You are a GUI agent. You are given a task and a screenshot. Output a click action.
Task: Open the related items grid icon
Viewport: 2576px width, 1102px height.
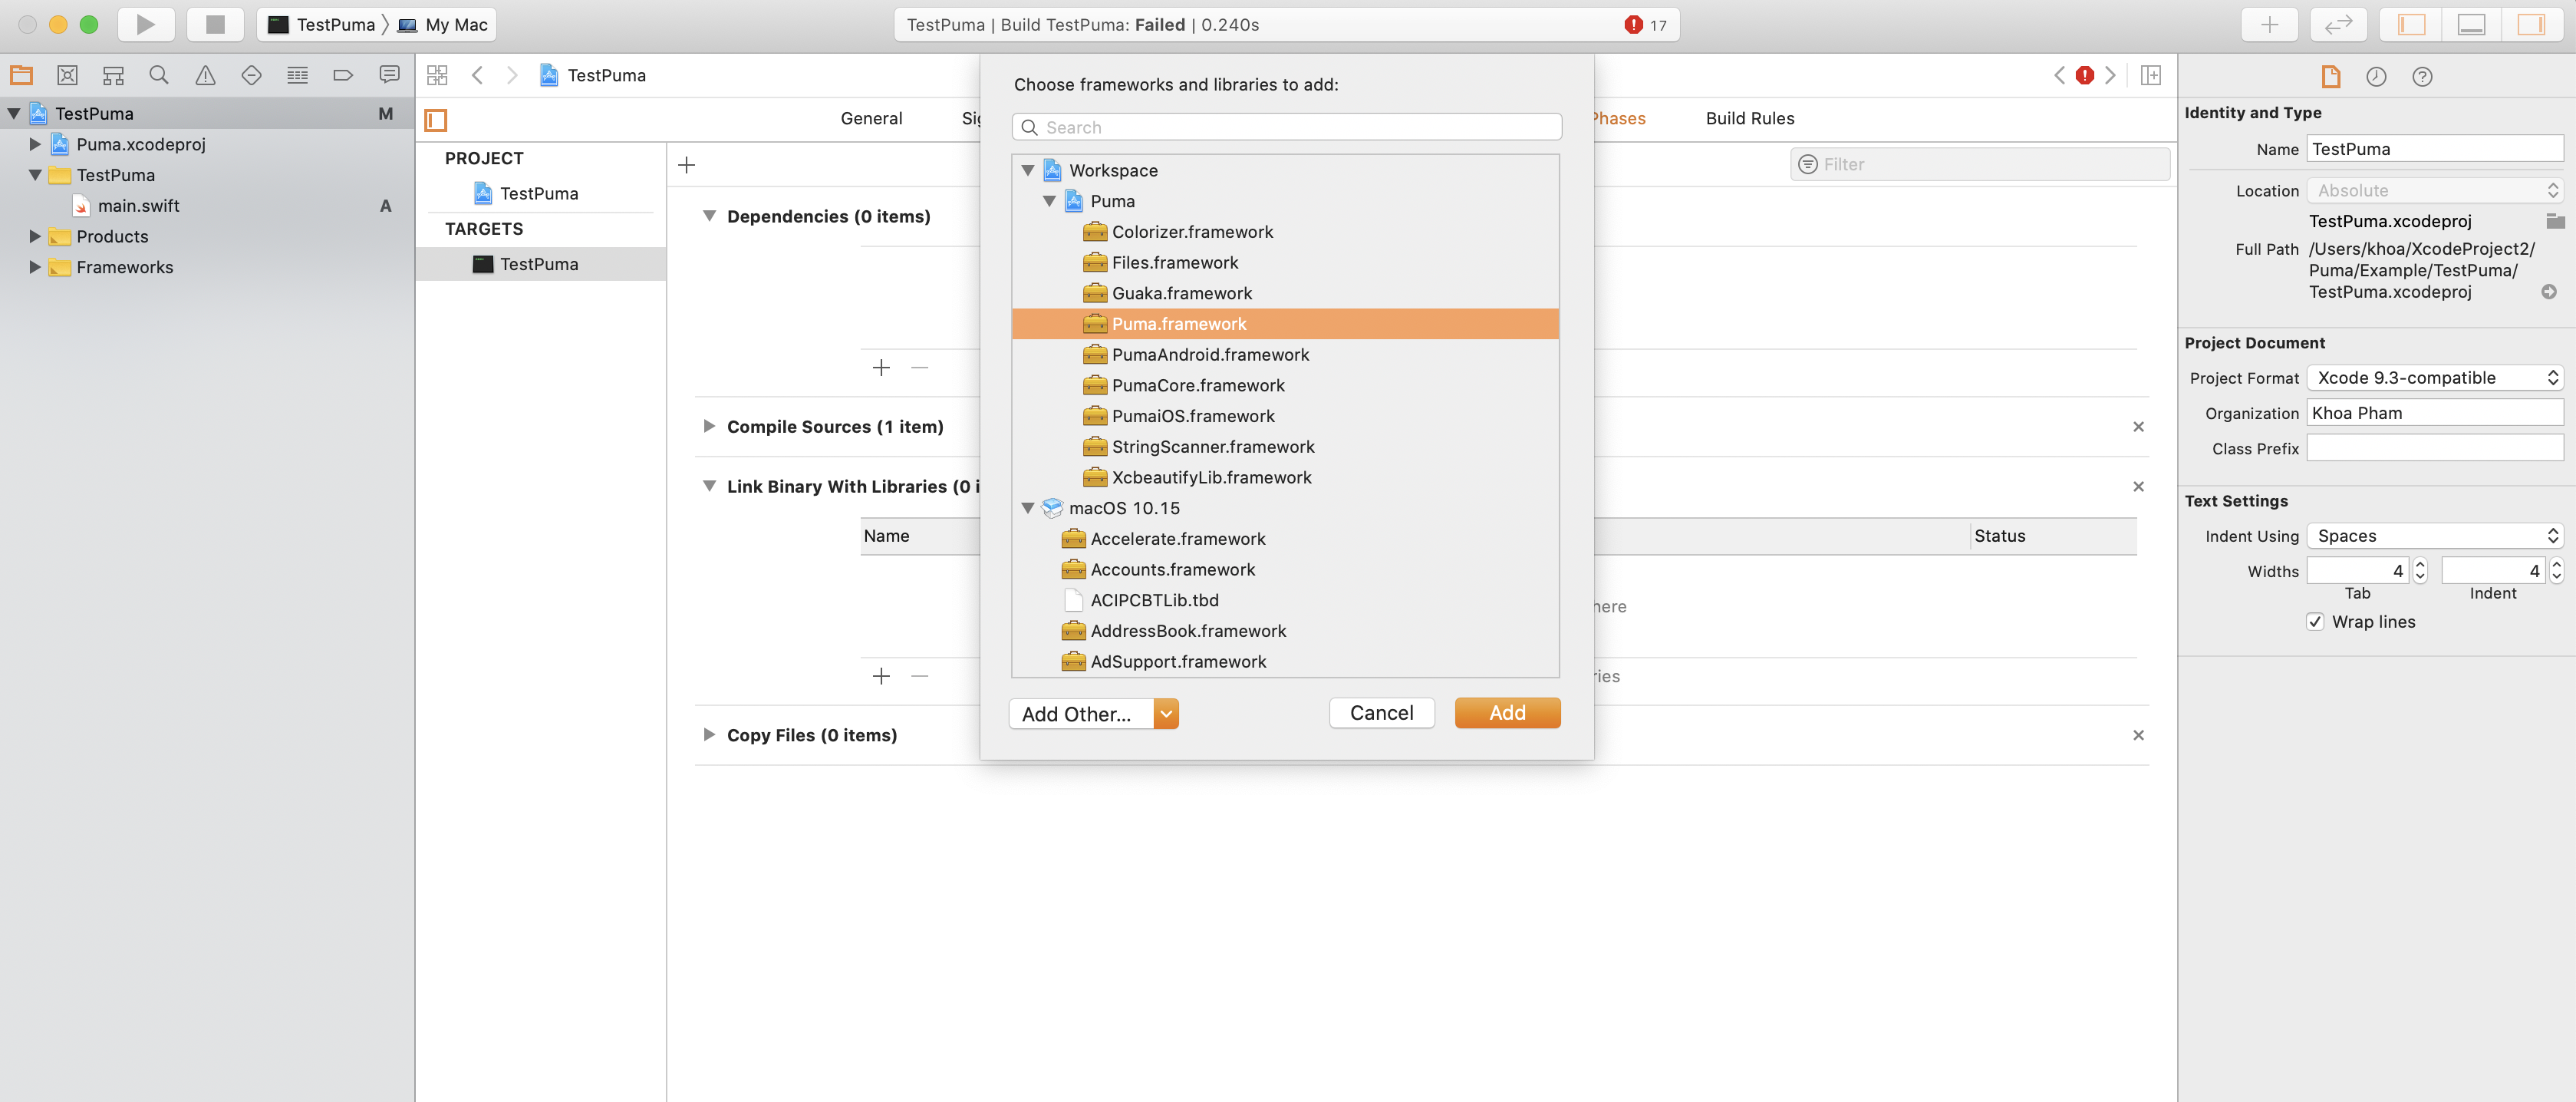coord(437,75)
